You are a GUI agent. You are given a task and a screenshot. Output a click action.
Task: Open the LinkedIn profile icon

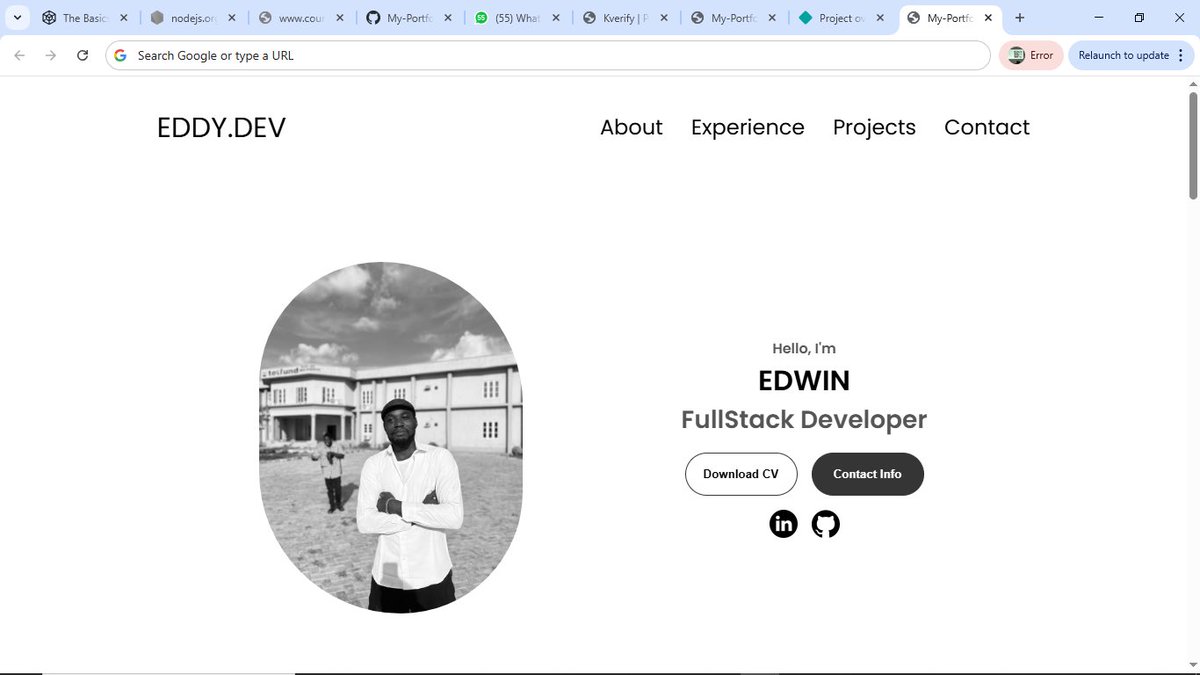tap(783, 523)
